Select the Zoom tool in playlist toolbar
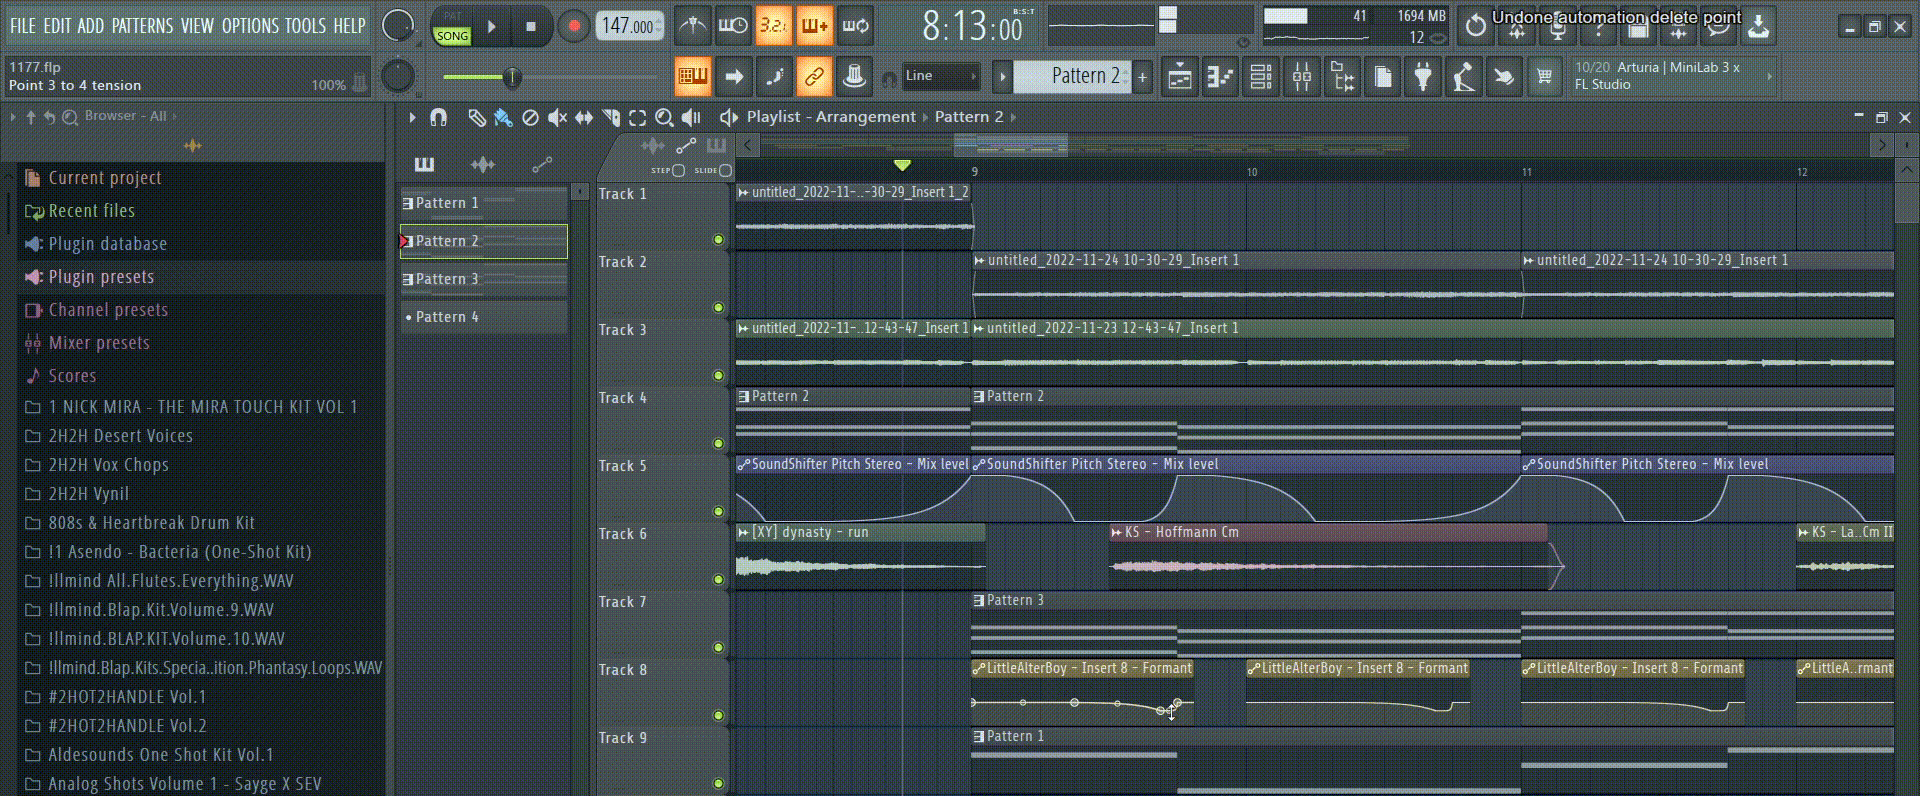Image resolution: width=1920 pixels, height=796 pixels. pos(664,118)
